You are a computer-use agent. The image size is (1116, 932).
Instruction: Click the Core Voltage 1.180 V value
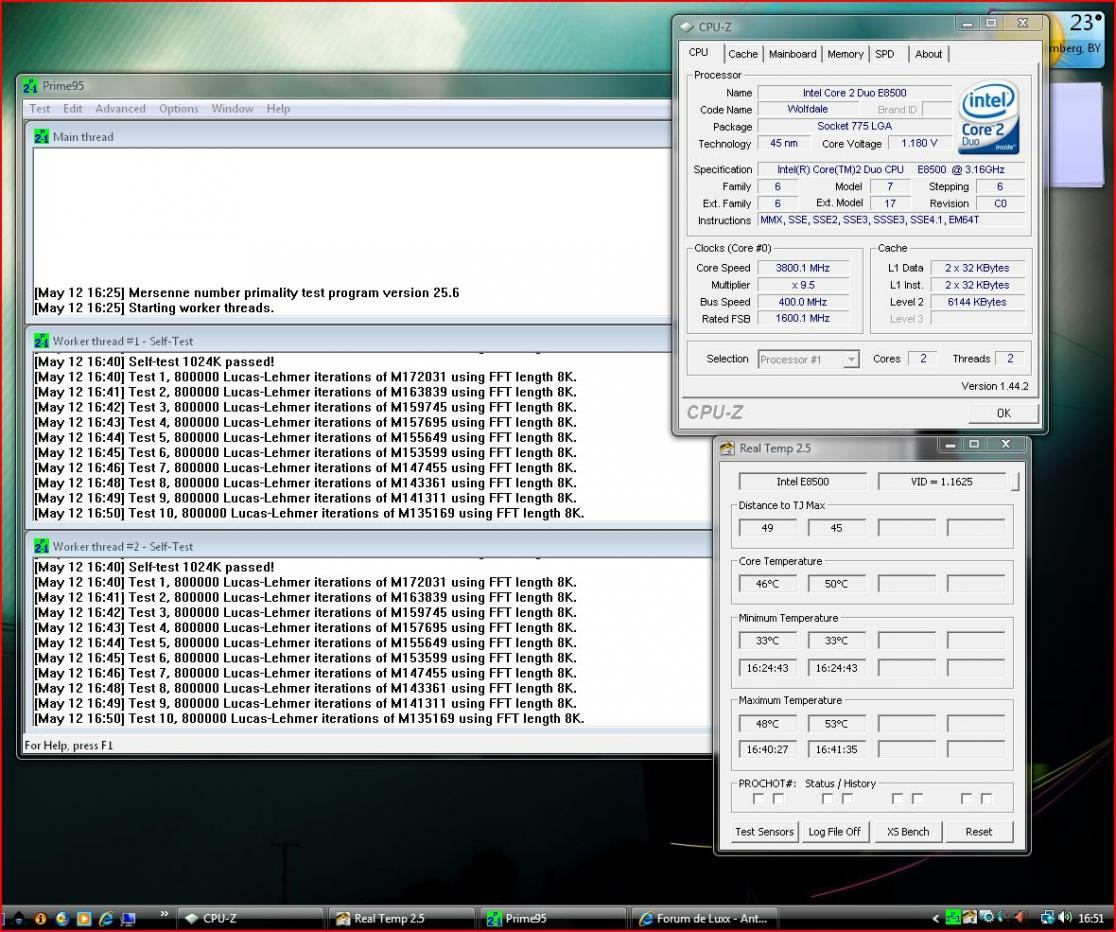coord(919,144)
